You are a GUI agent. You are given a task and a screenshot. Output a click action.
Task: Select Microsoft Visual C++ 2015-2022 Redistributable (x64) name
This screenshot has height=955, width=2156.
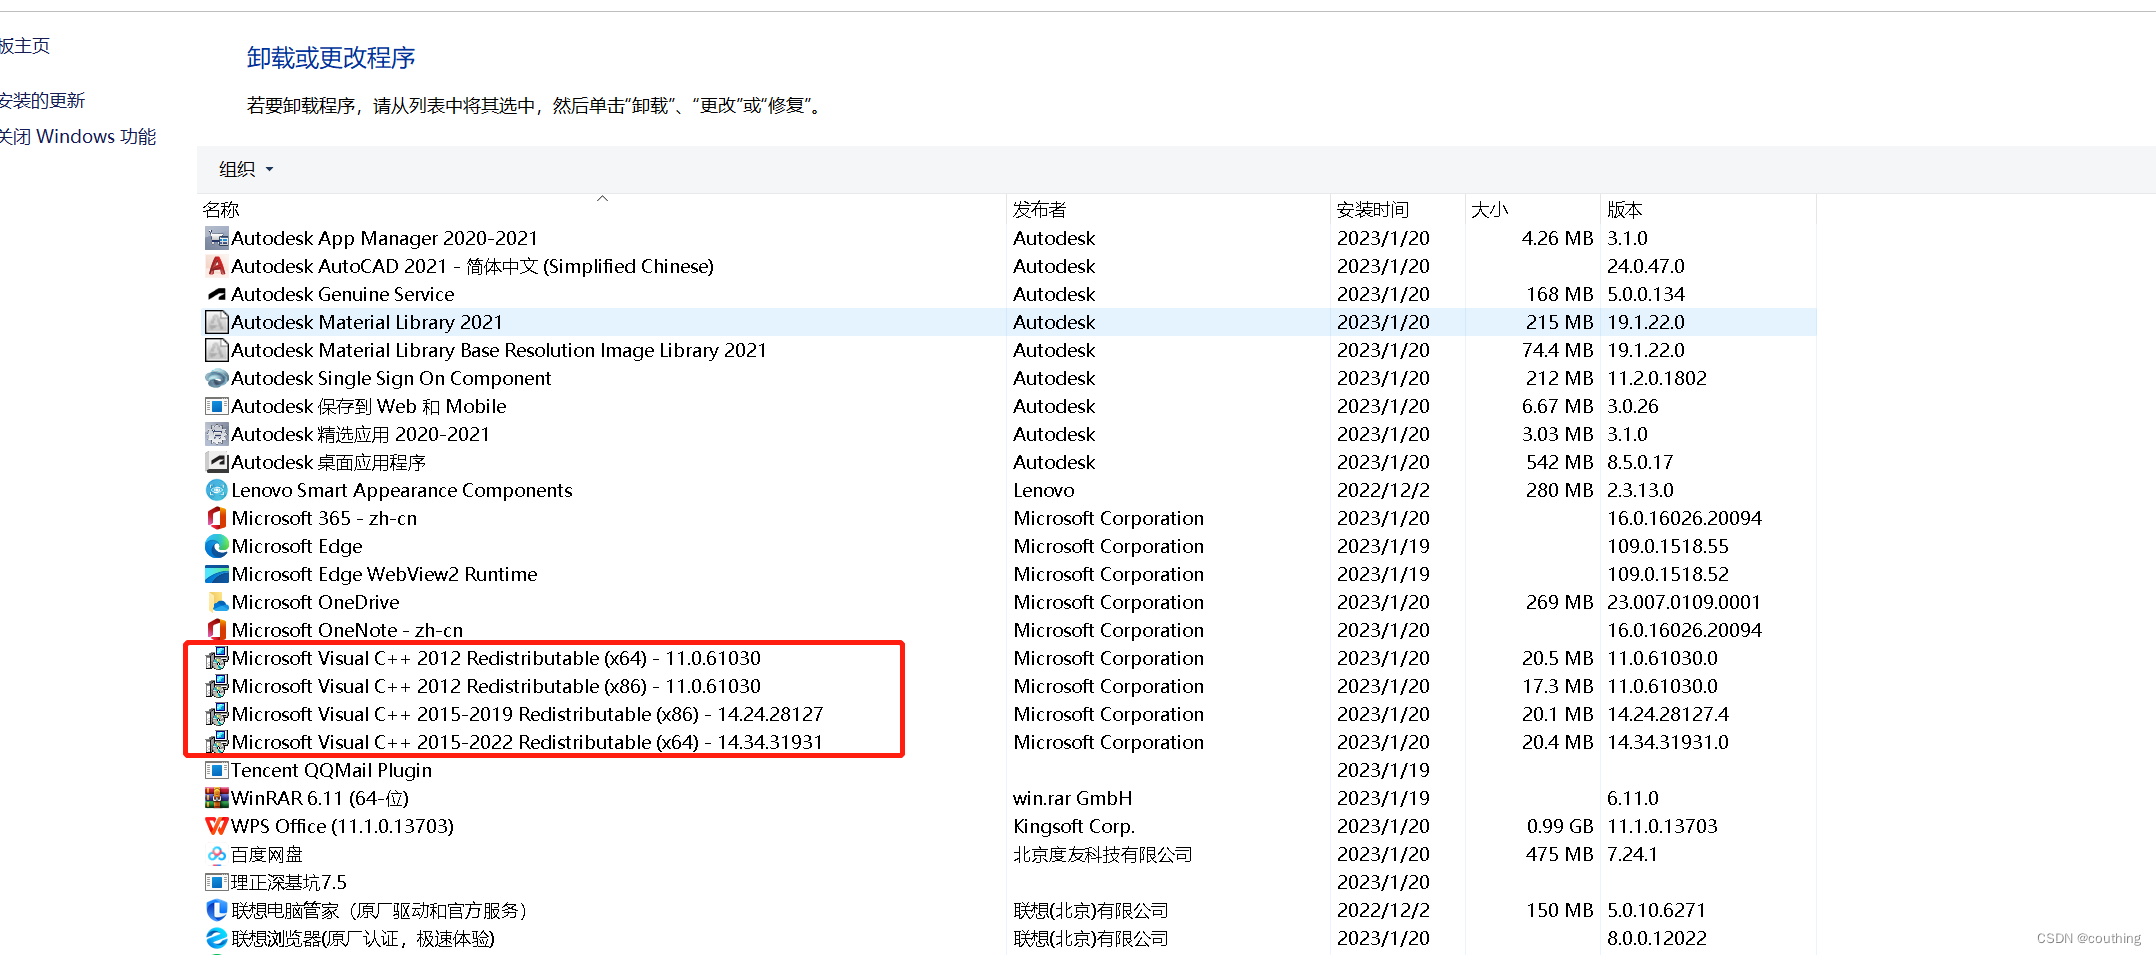[527, 742]
